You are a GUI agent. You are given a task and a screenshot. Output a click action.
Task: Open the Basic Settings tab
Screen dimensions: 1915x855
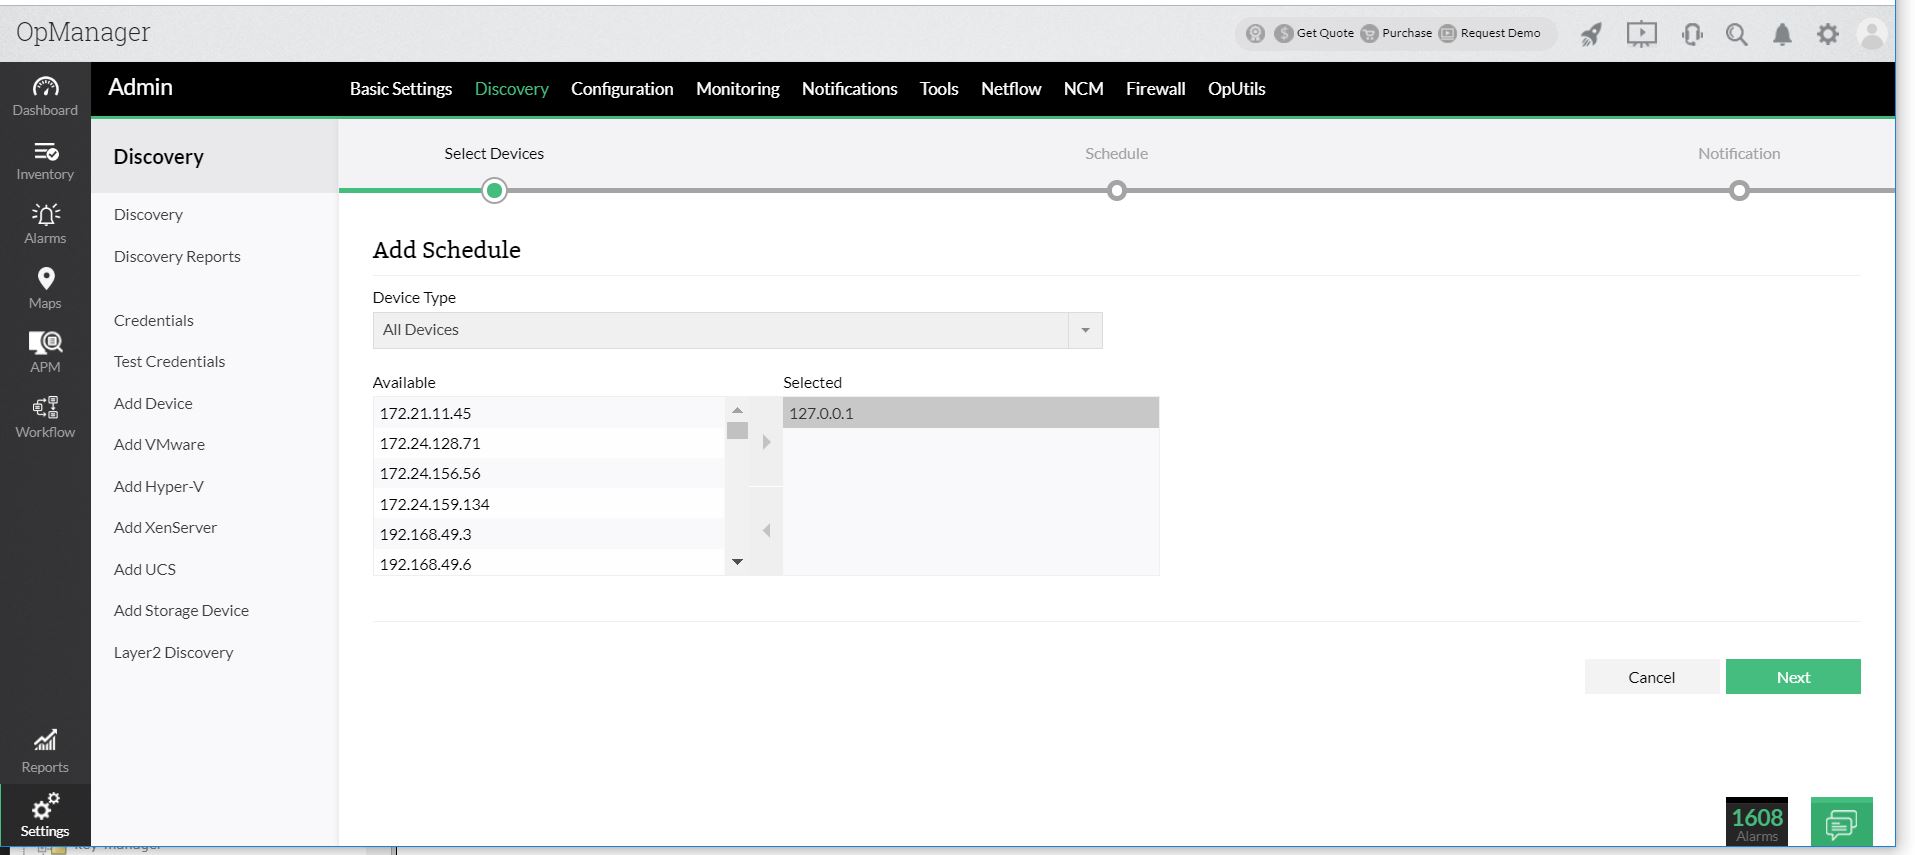pyautogui.click(x=401, y=89)
